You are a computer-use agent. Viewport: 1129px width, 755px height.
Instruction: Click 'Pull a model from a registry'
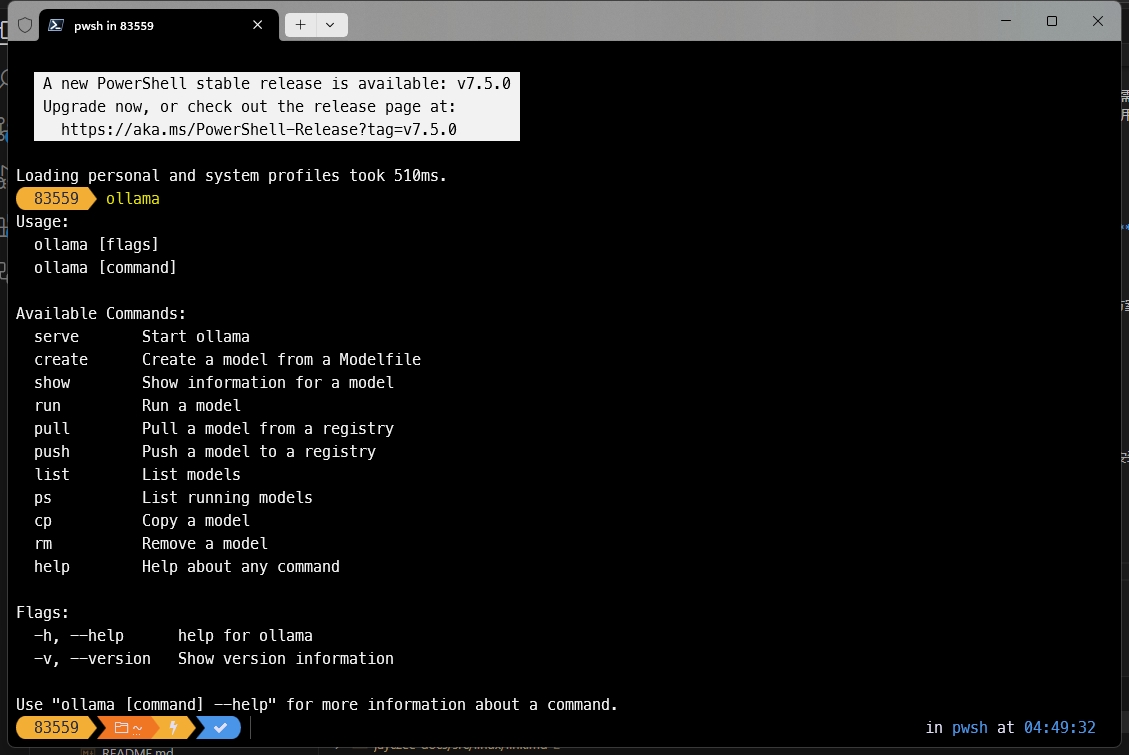pos(268,429)
